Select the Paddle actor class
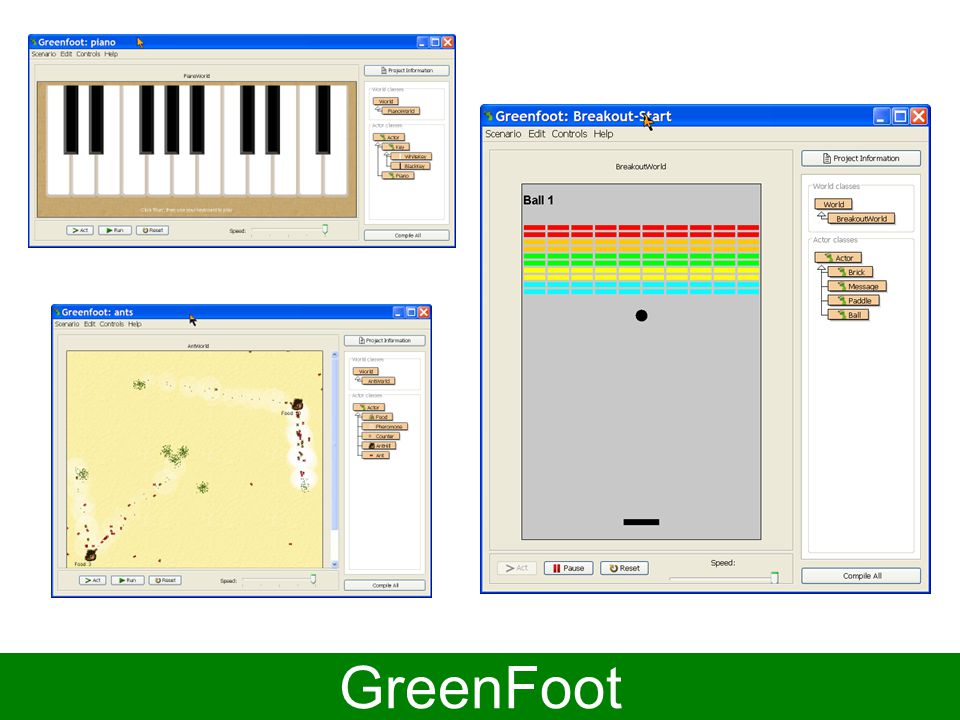The height and width of the screenshot is (720, 960). pos(854,300)
